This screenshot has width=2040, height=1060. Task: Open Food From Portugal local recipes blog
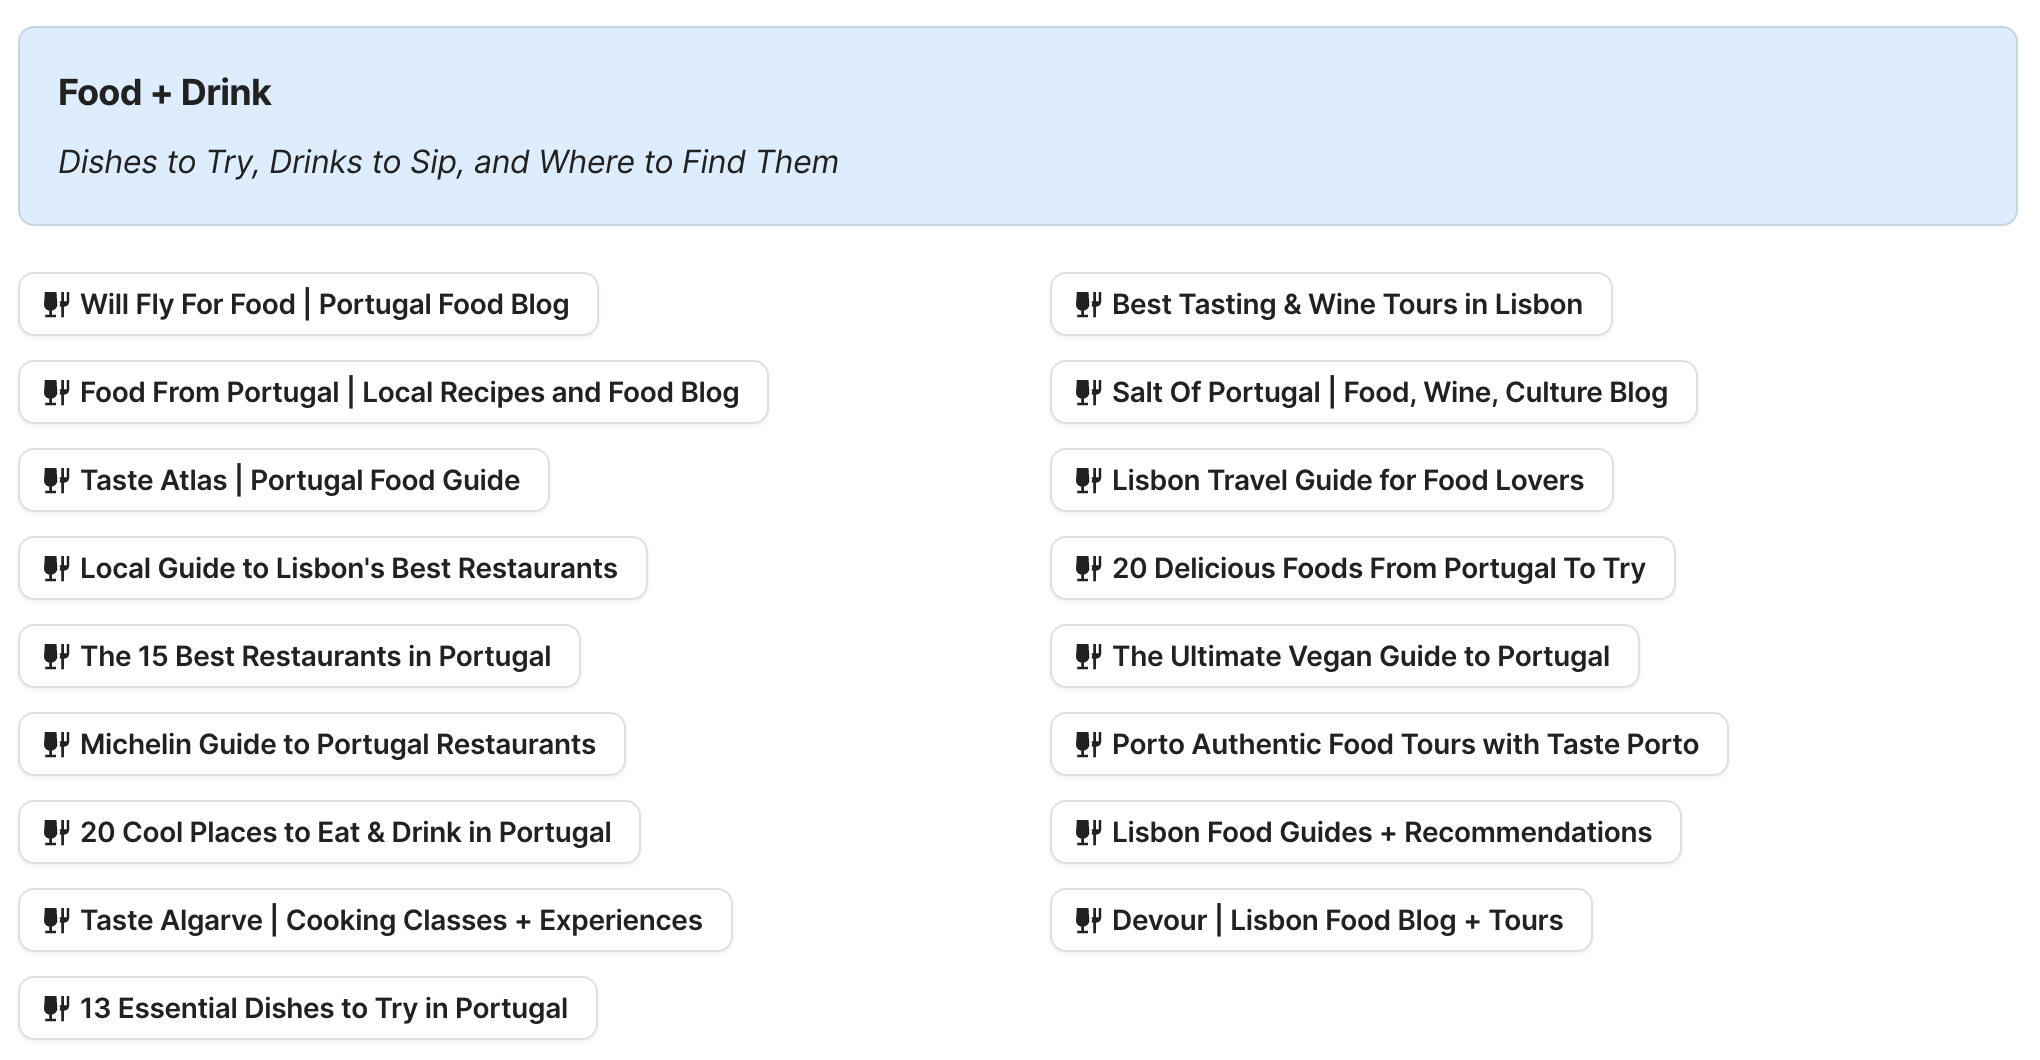coord(392,392)
